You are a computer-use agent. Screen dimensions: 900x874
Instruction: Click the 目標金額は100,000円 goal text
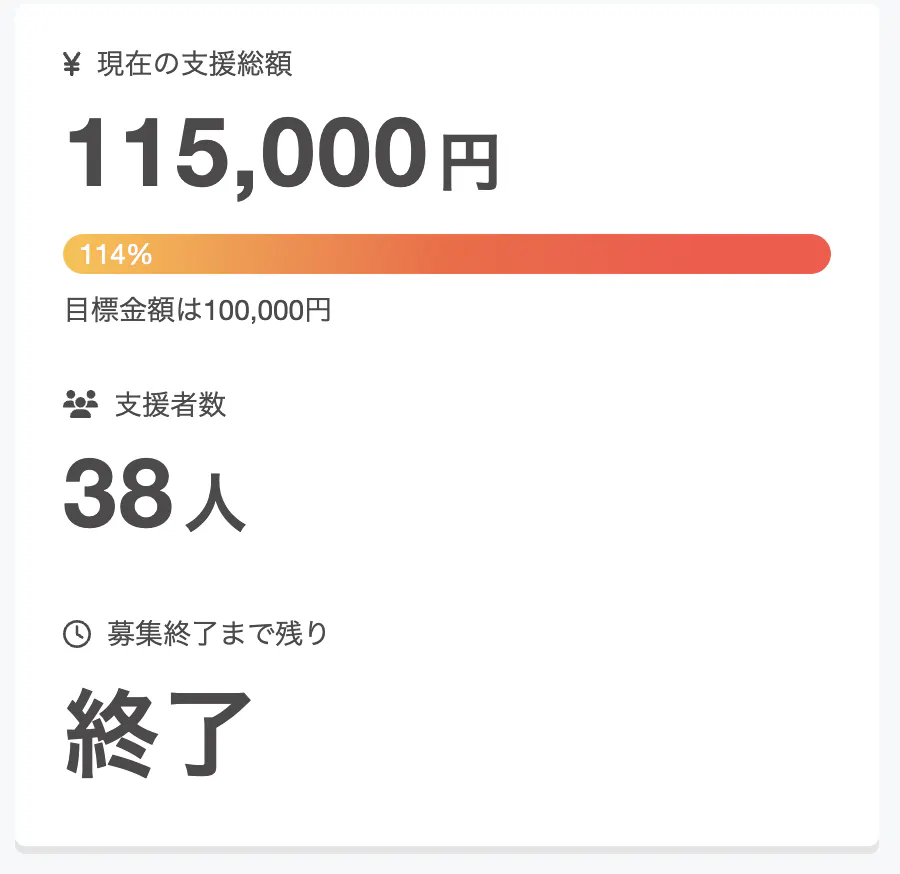tap(198, 311)
